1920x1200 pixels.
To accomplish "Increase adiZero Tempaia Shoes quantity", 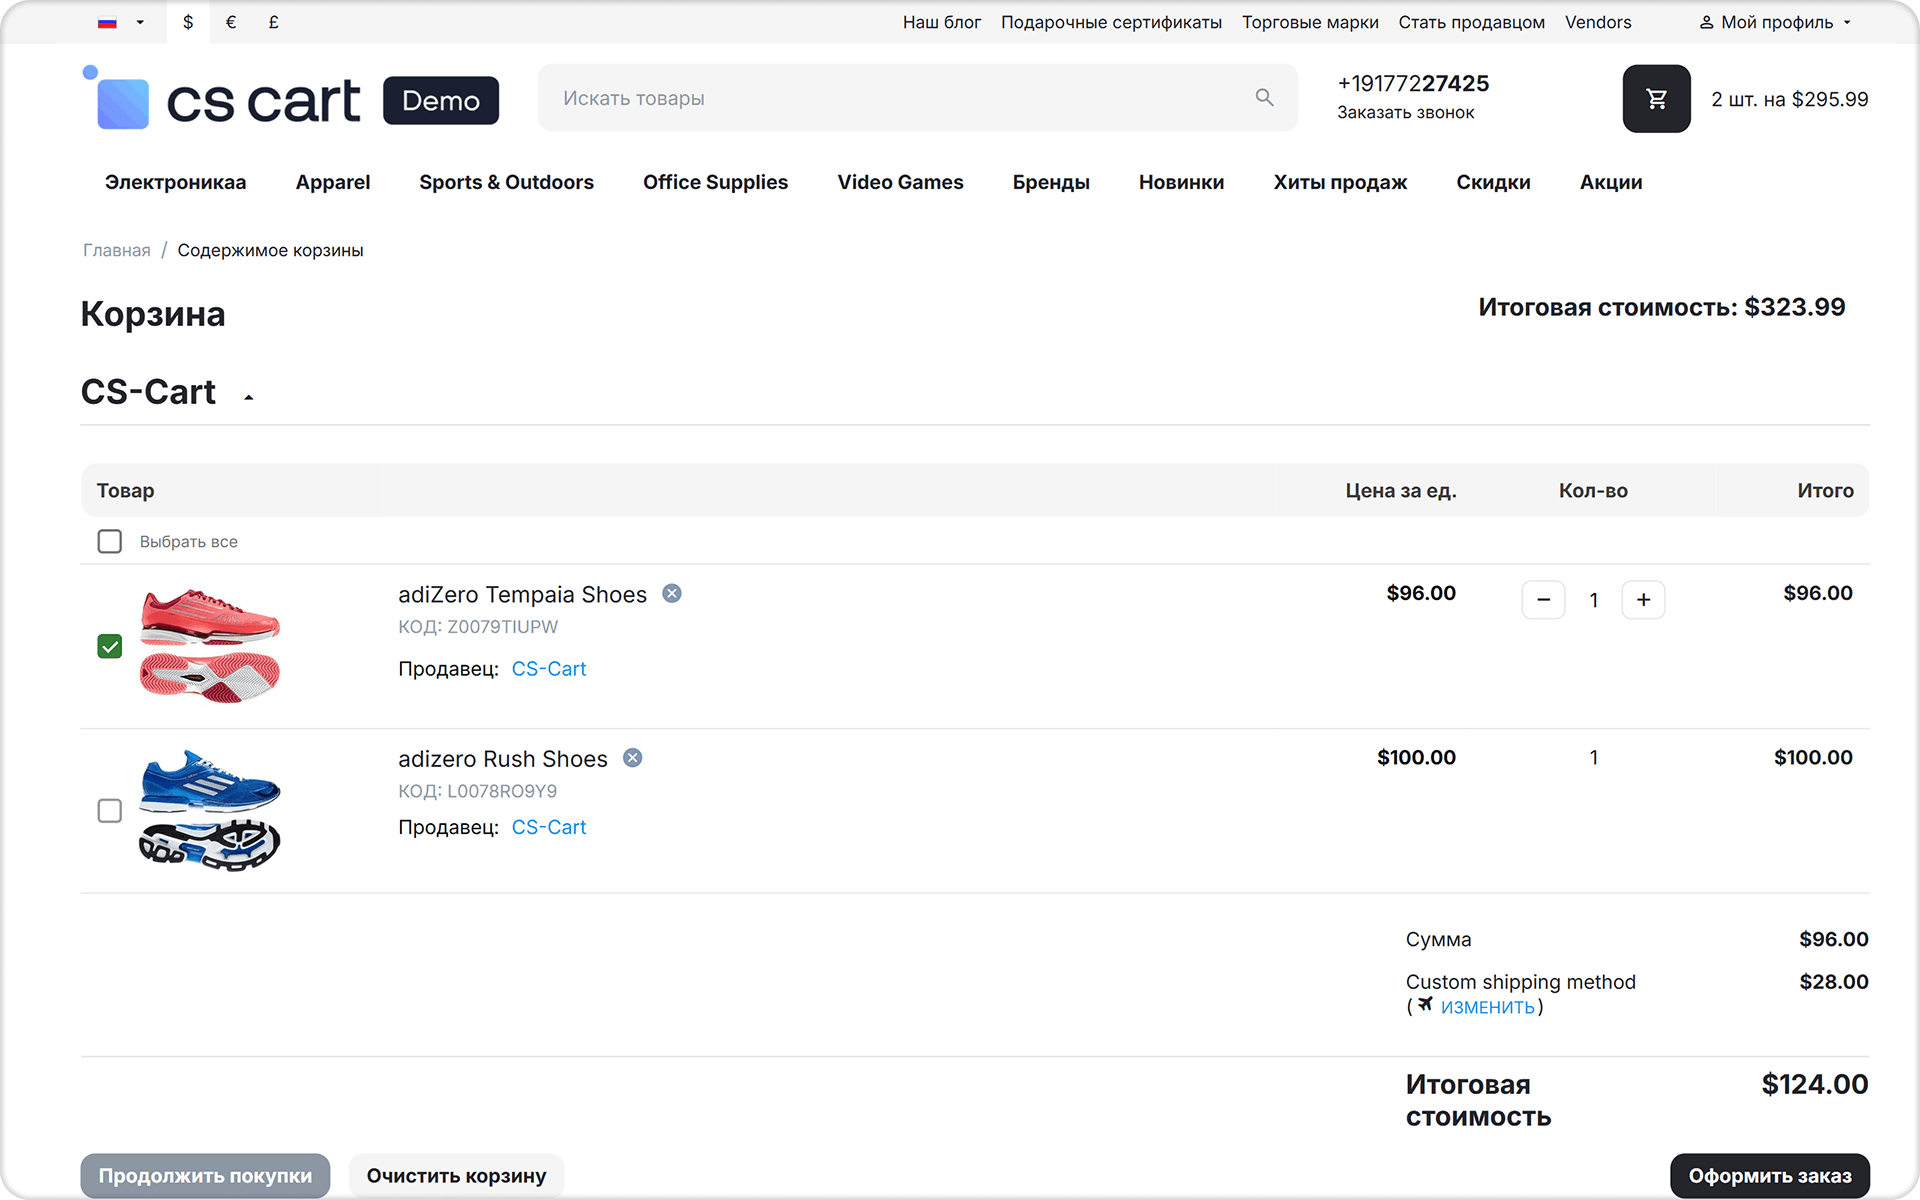I will point(1643,600).
